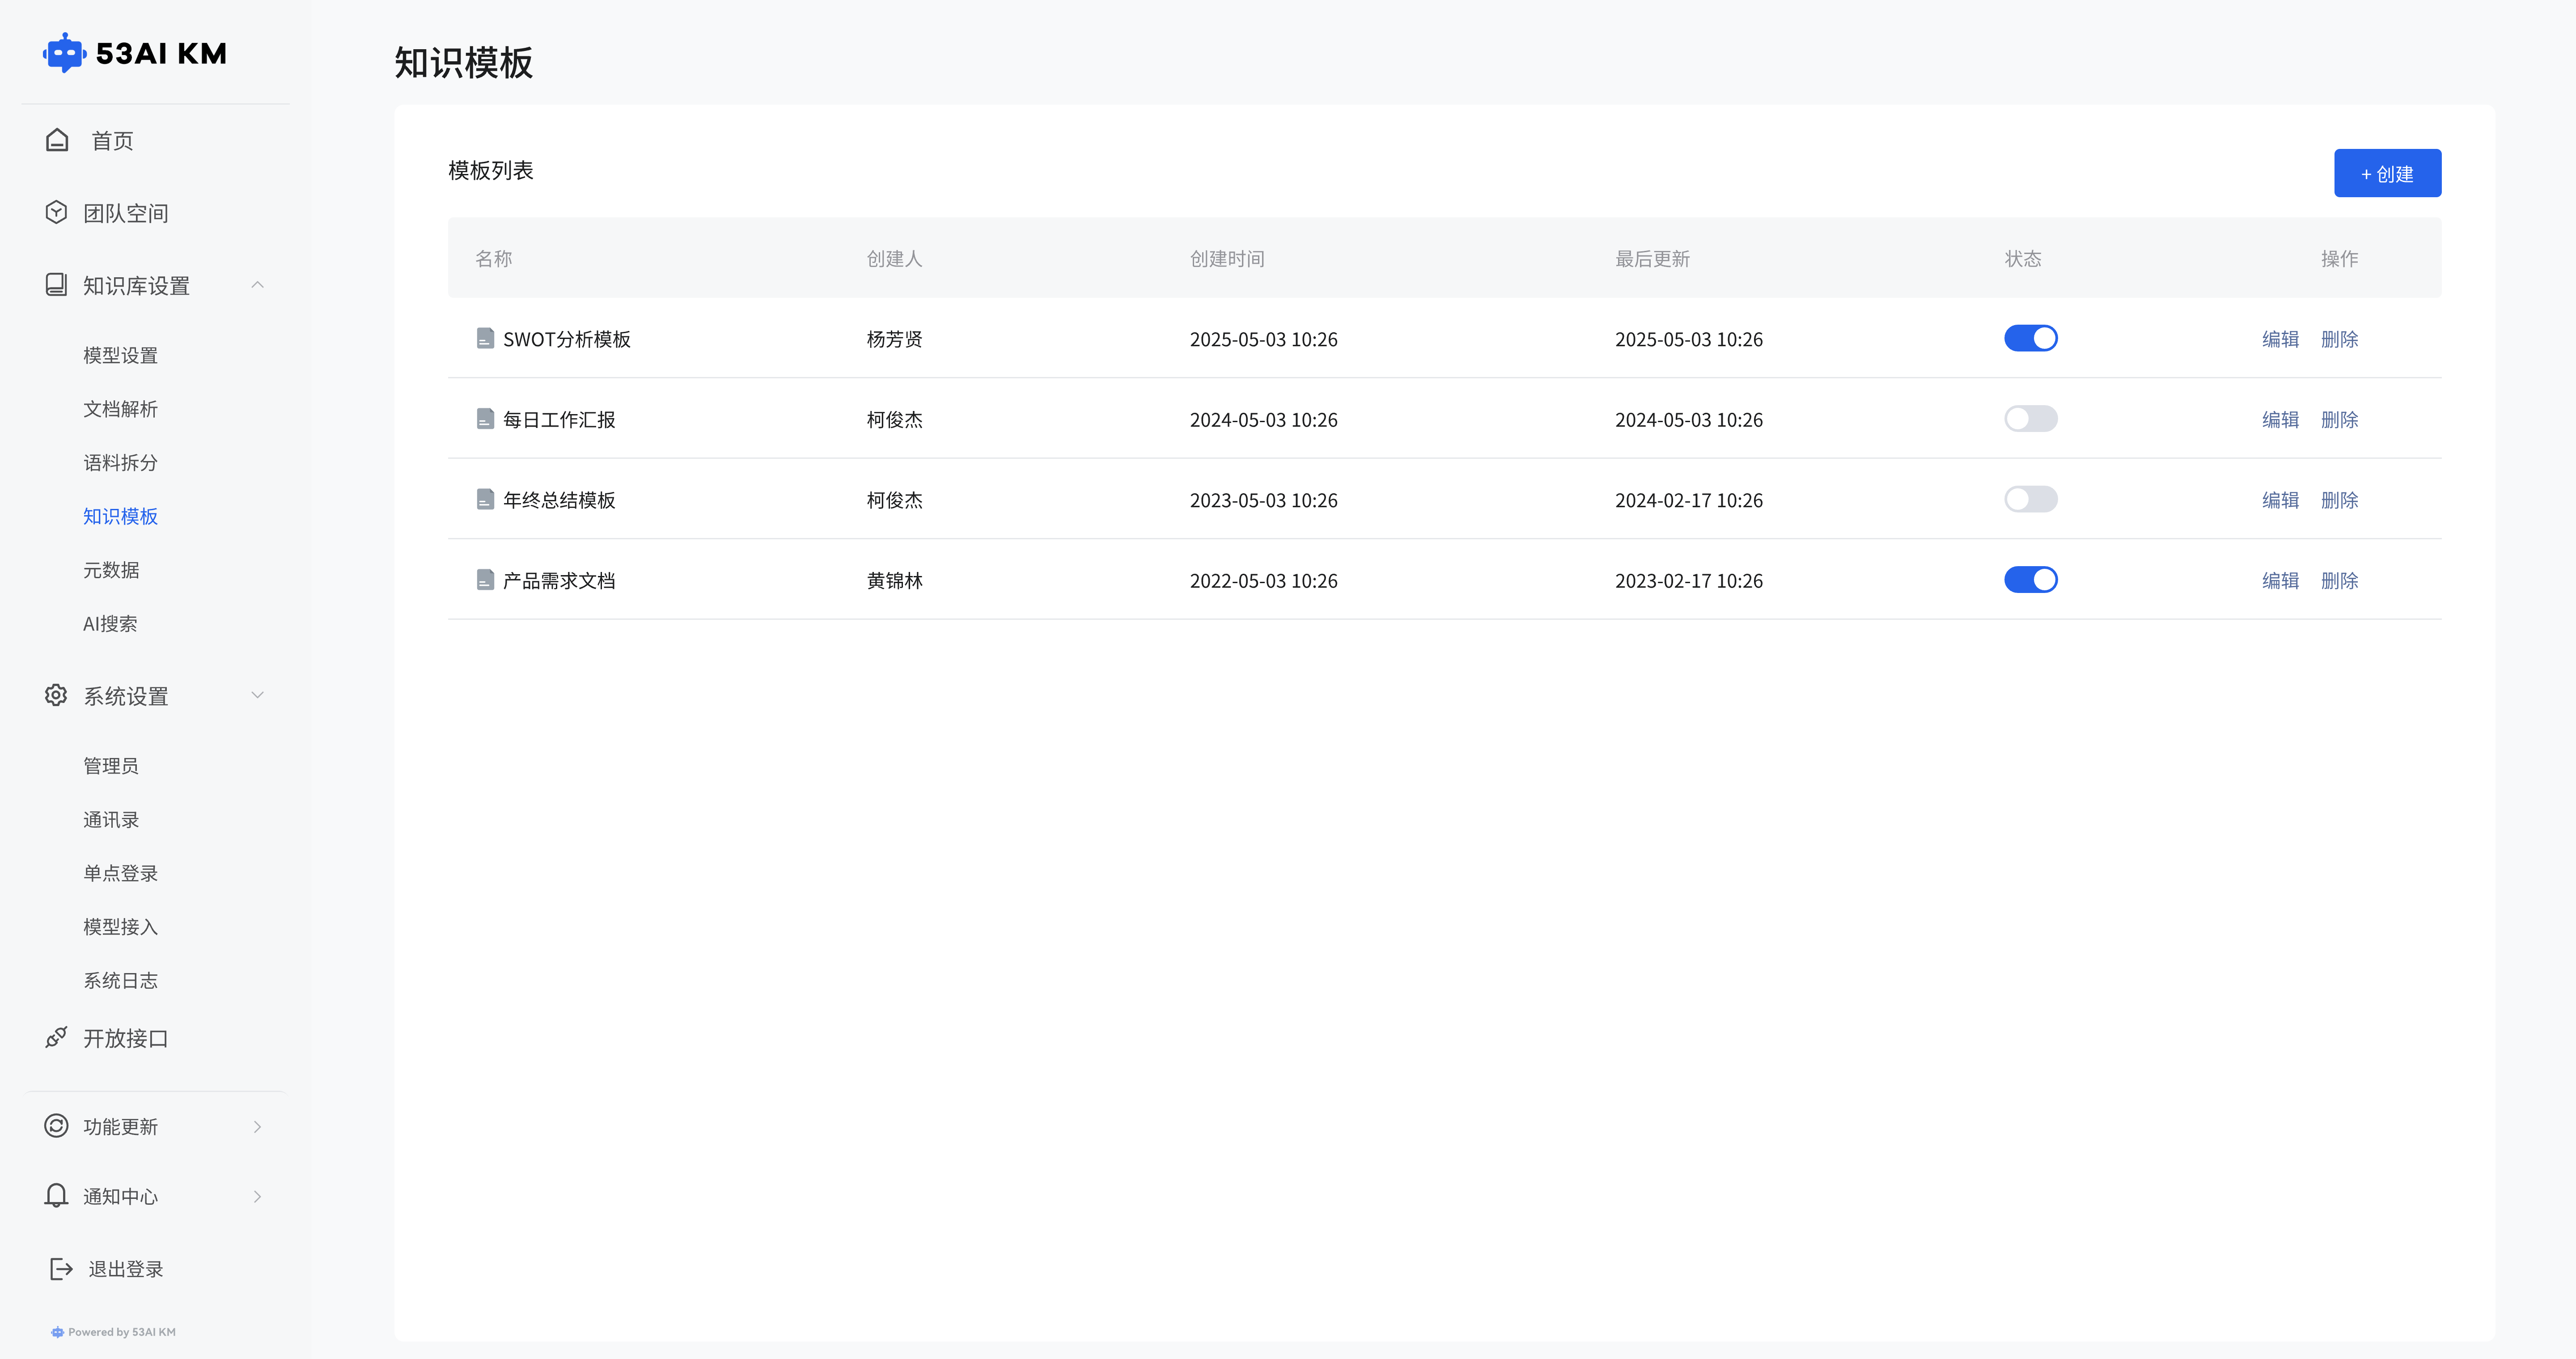
Task: Click the cube icon for 团队空间
Action: click(x=57, y=212)
